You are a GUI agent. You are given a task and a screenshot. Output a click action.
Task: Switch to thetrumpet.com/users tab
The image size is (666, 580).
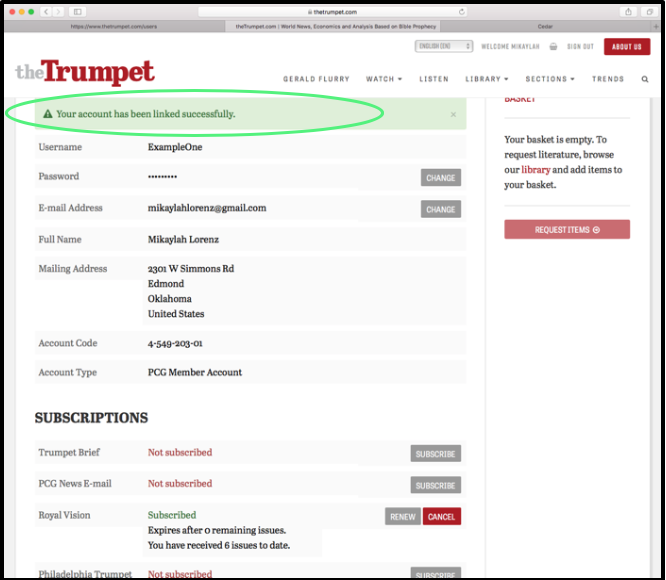click(x=114, y=26)
